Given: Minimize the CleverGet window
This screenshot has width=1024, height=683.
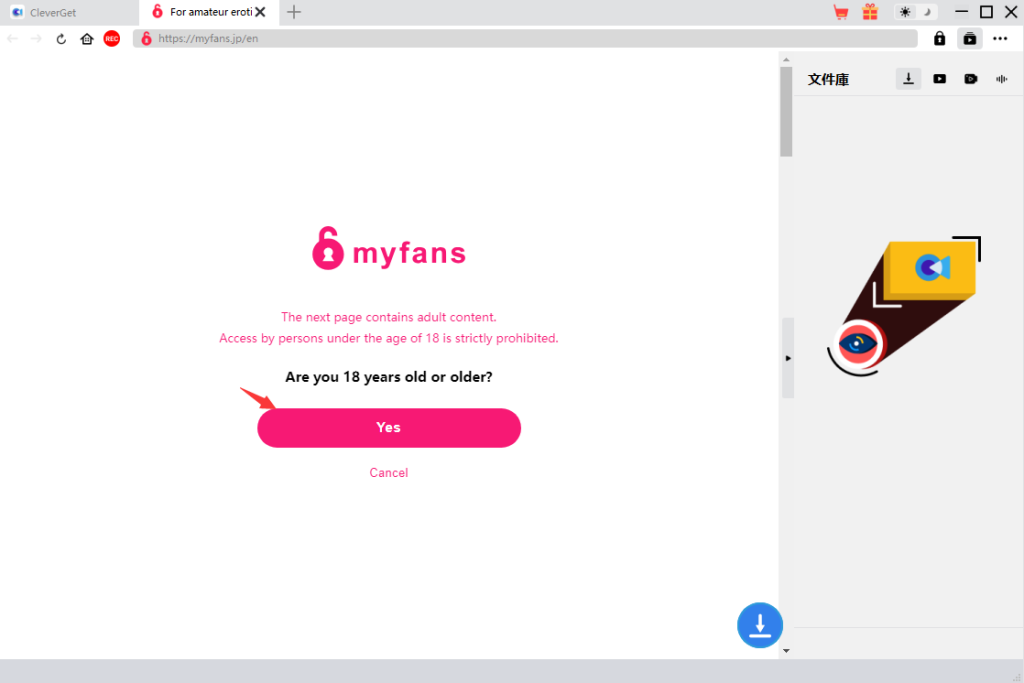Looking at the screenshot, I should [961, 12].
